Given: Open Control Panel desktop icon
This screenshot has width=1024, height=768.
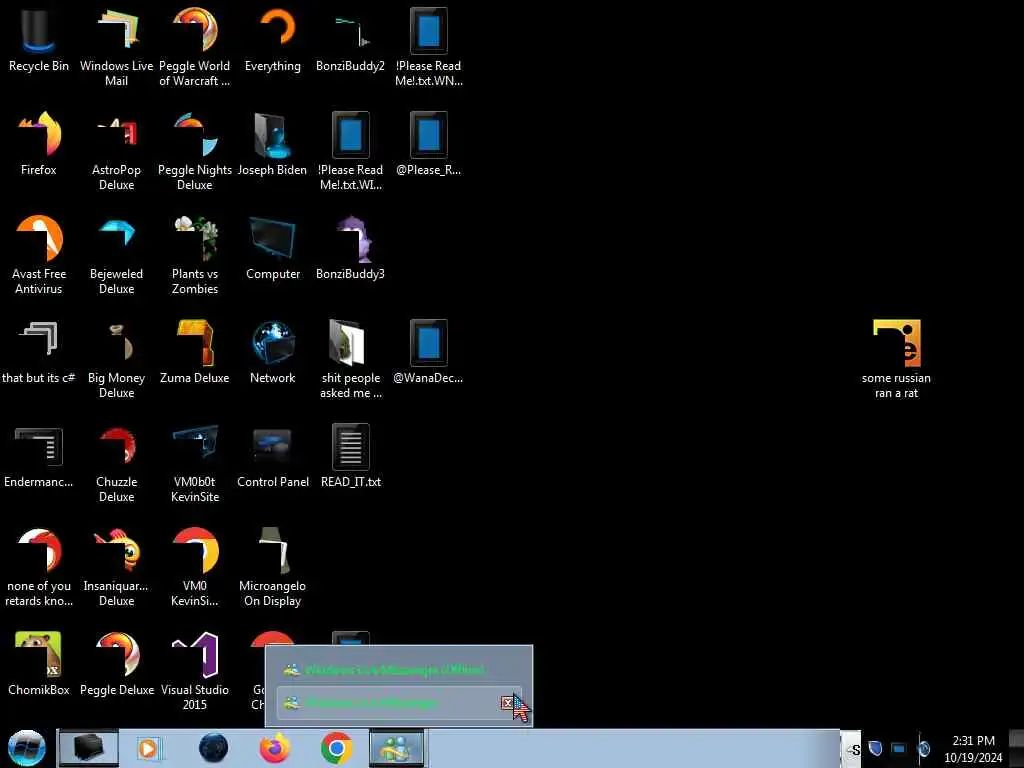Looking at the screenshot, I should pos(273,456).
